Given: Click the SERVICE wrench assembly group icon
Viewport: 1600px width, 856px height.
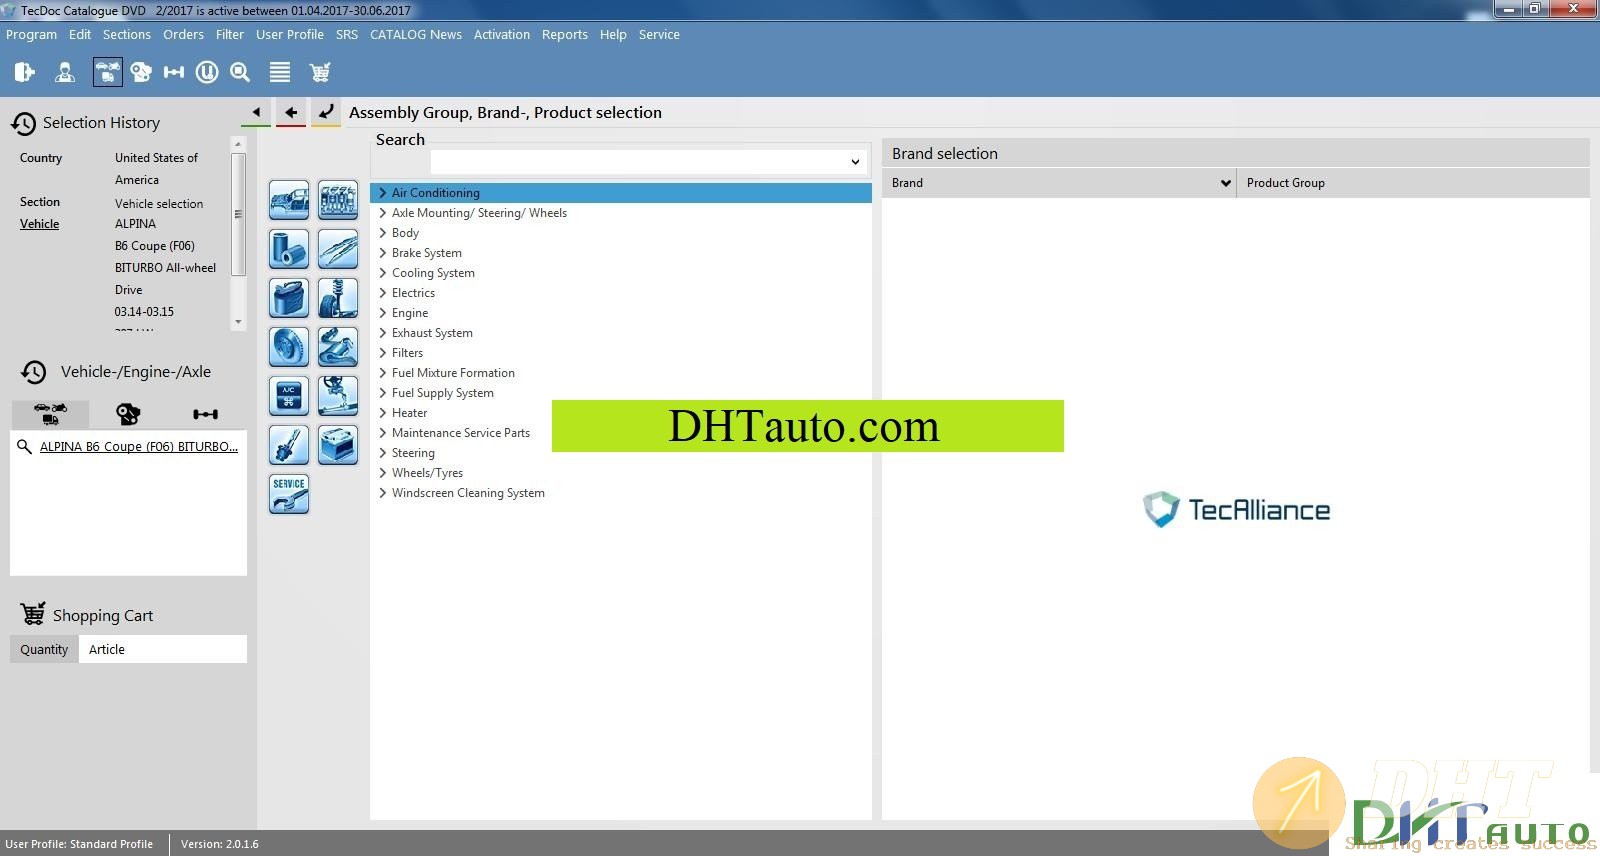Looking at the screenshot, I should (x=289, y=494).
